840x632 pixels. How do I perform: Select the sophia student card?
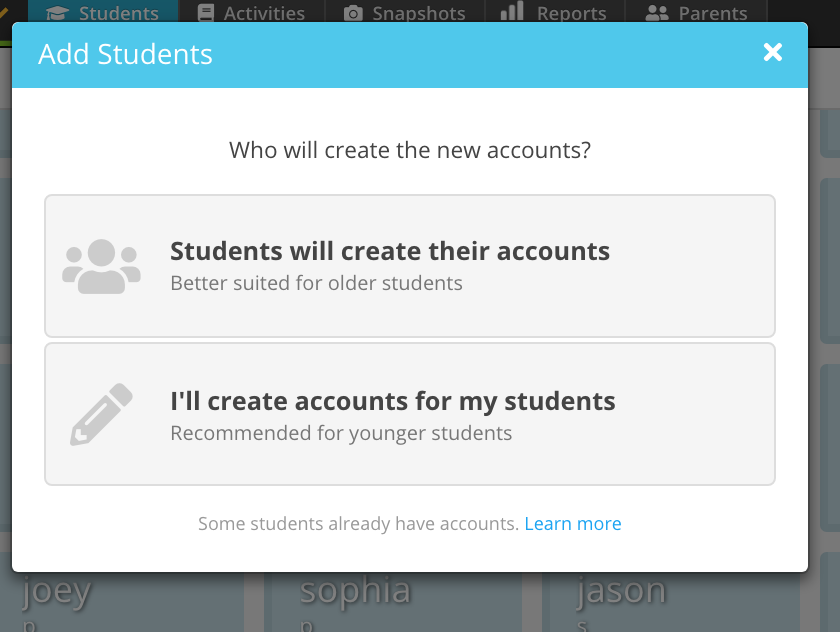point(396,602)
